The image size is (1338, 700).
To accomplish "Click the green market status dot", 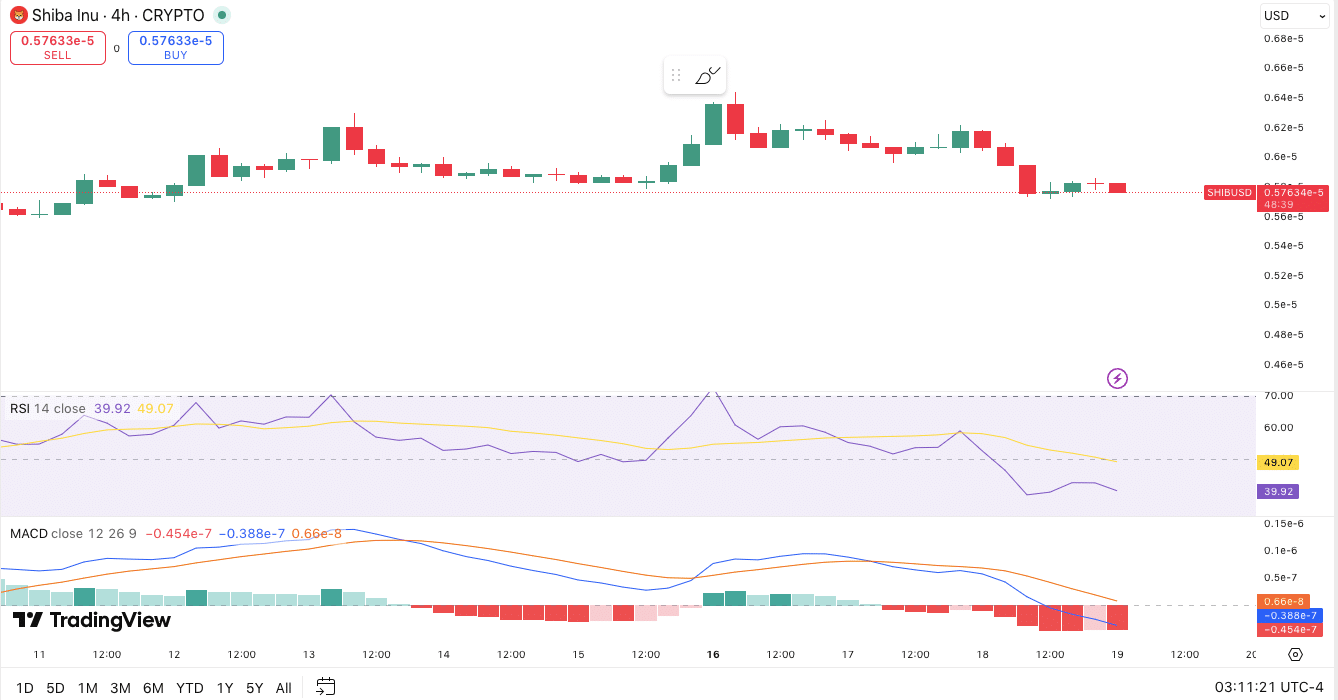I will coord(219,15).
